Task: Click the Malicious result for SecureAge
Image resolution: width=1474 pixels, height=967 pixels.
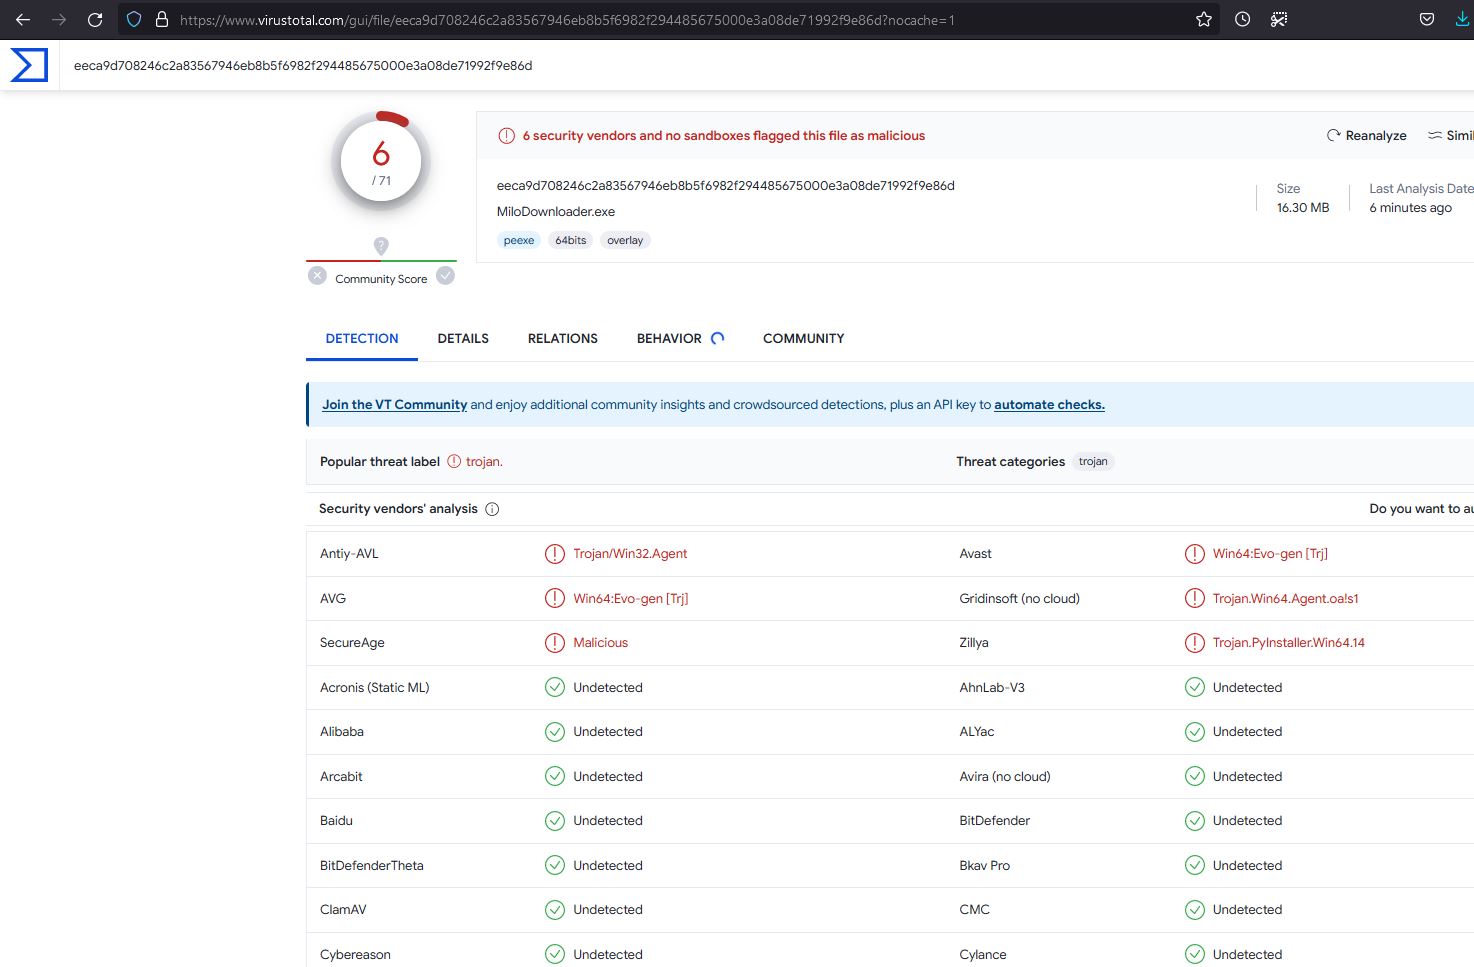Action: (x=600, y=643)
